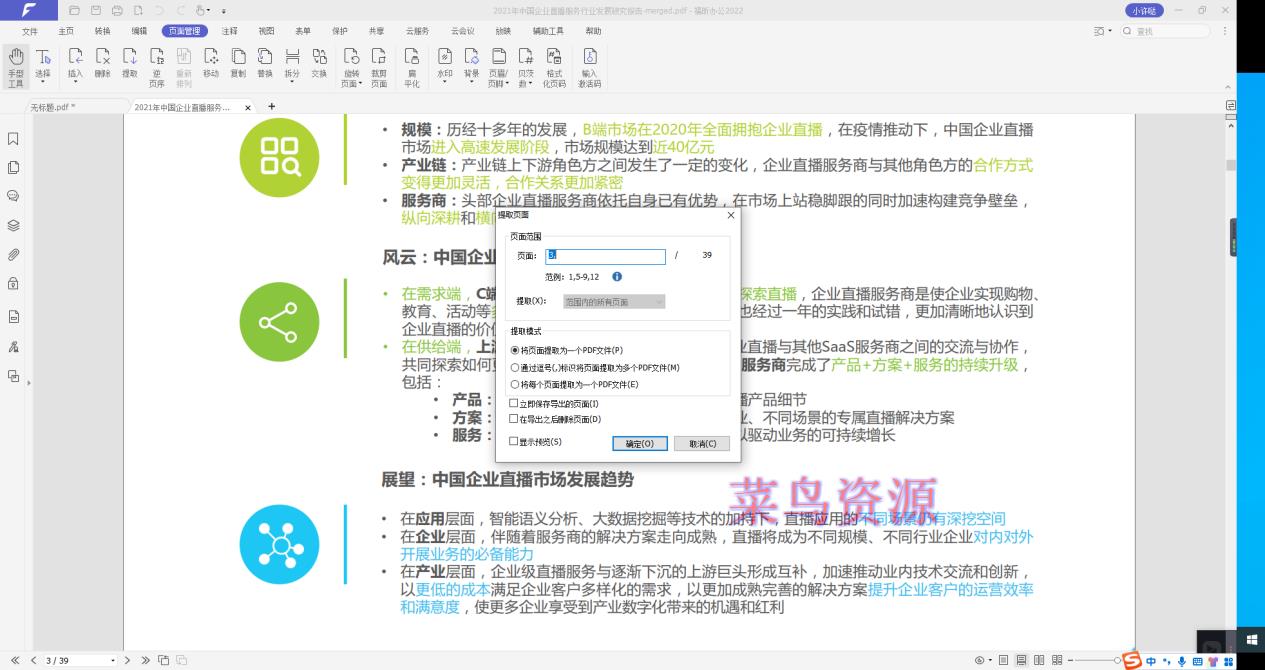The image size is (1265, 670).
Task: Open the page number dropdown in the status bar
Action: tap(113, 660)
